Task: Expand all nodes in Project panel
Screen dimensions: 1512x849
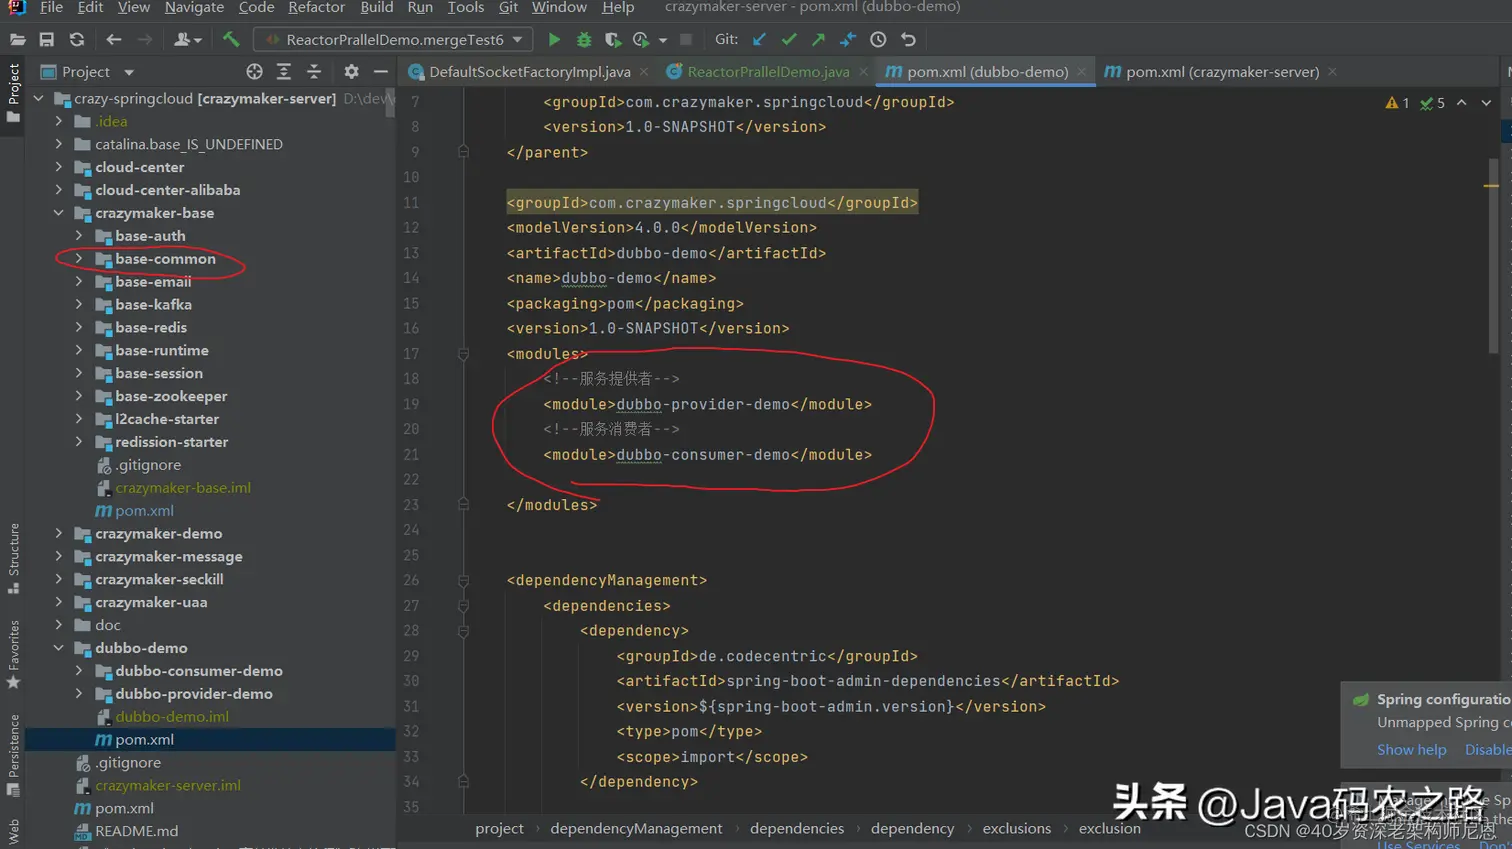Action: click(x=284, y=72)
